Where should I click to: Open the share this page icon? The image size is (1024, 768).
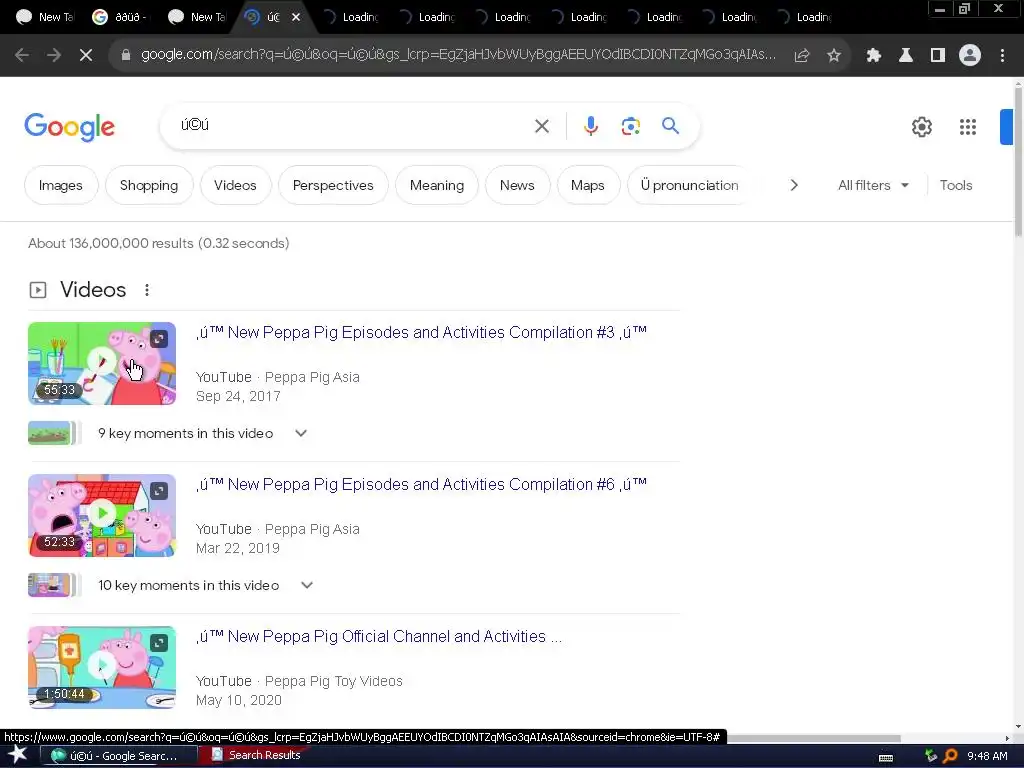[802, 56]
